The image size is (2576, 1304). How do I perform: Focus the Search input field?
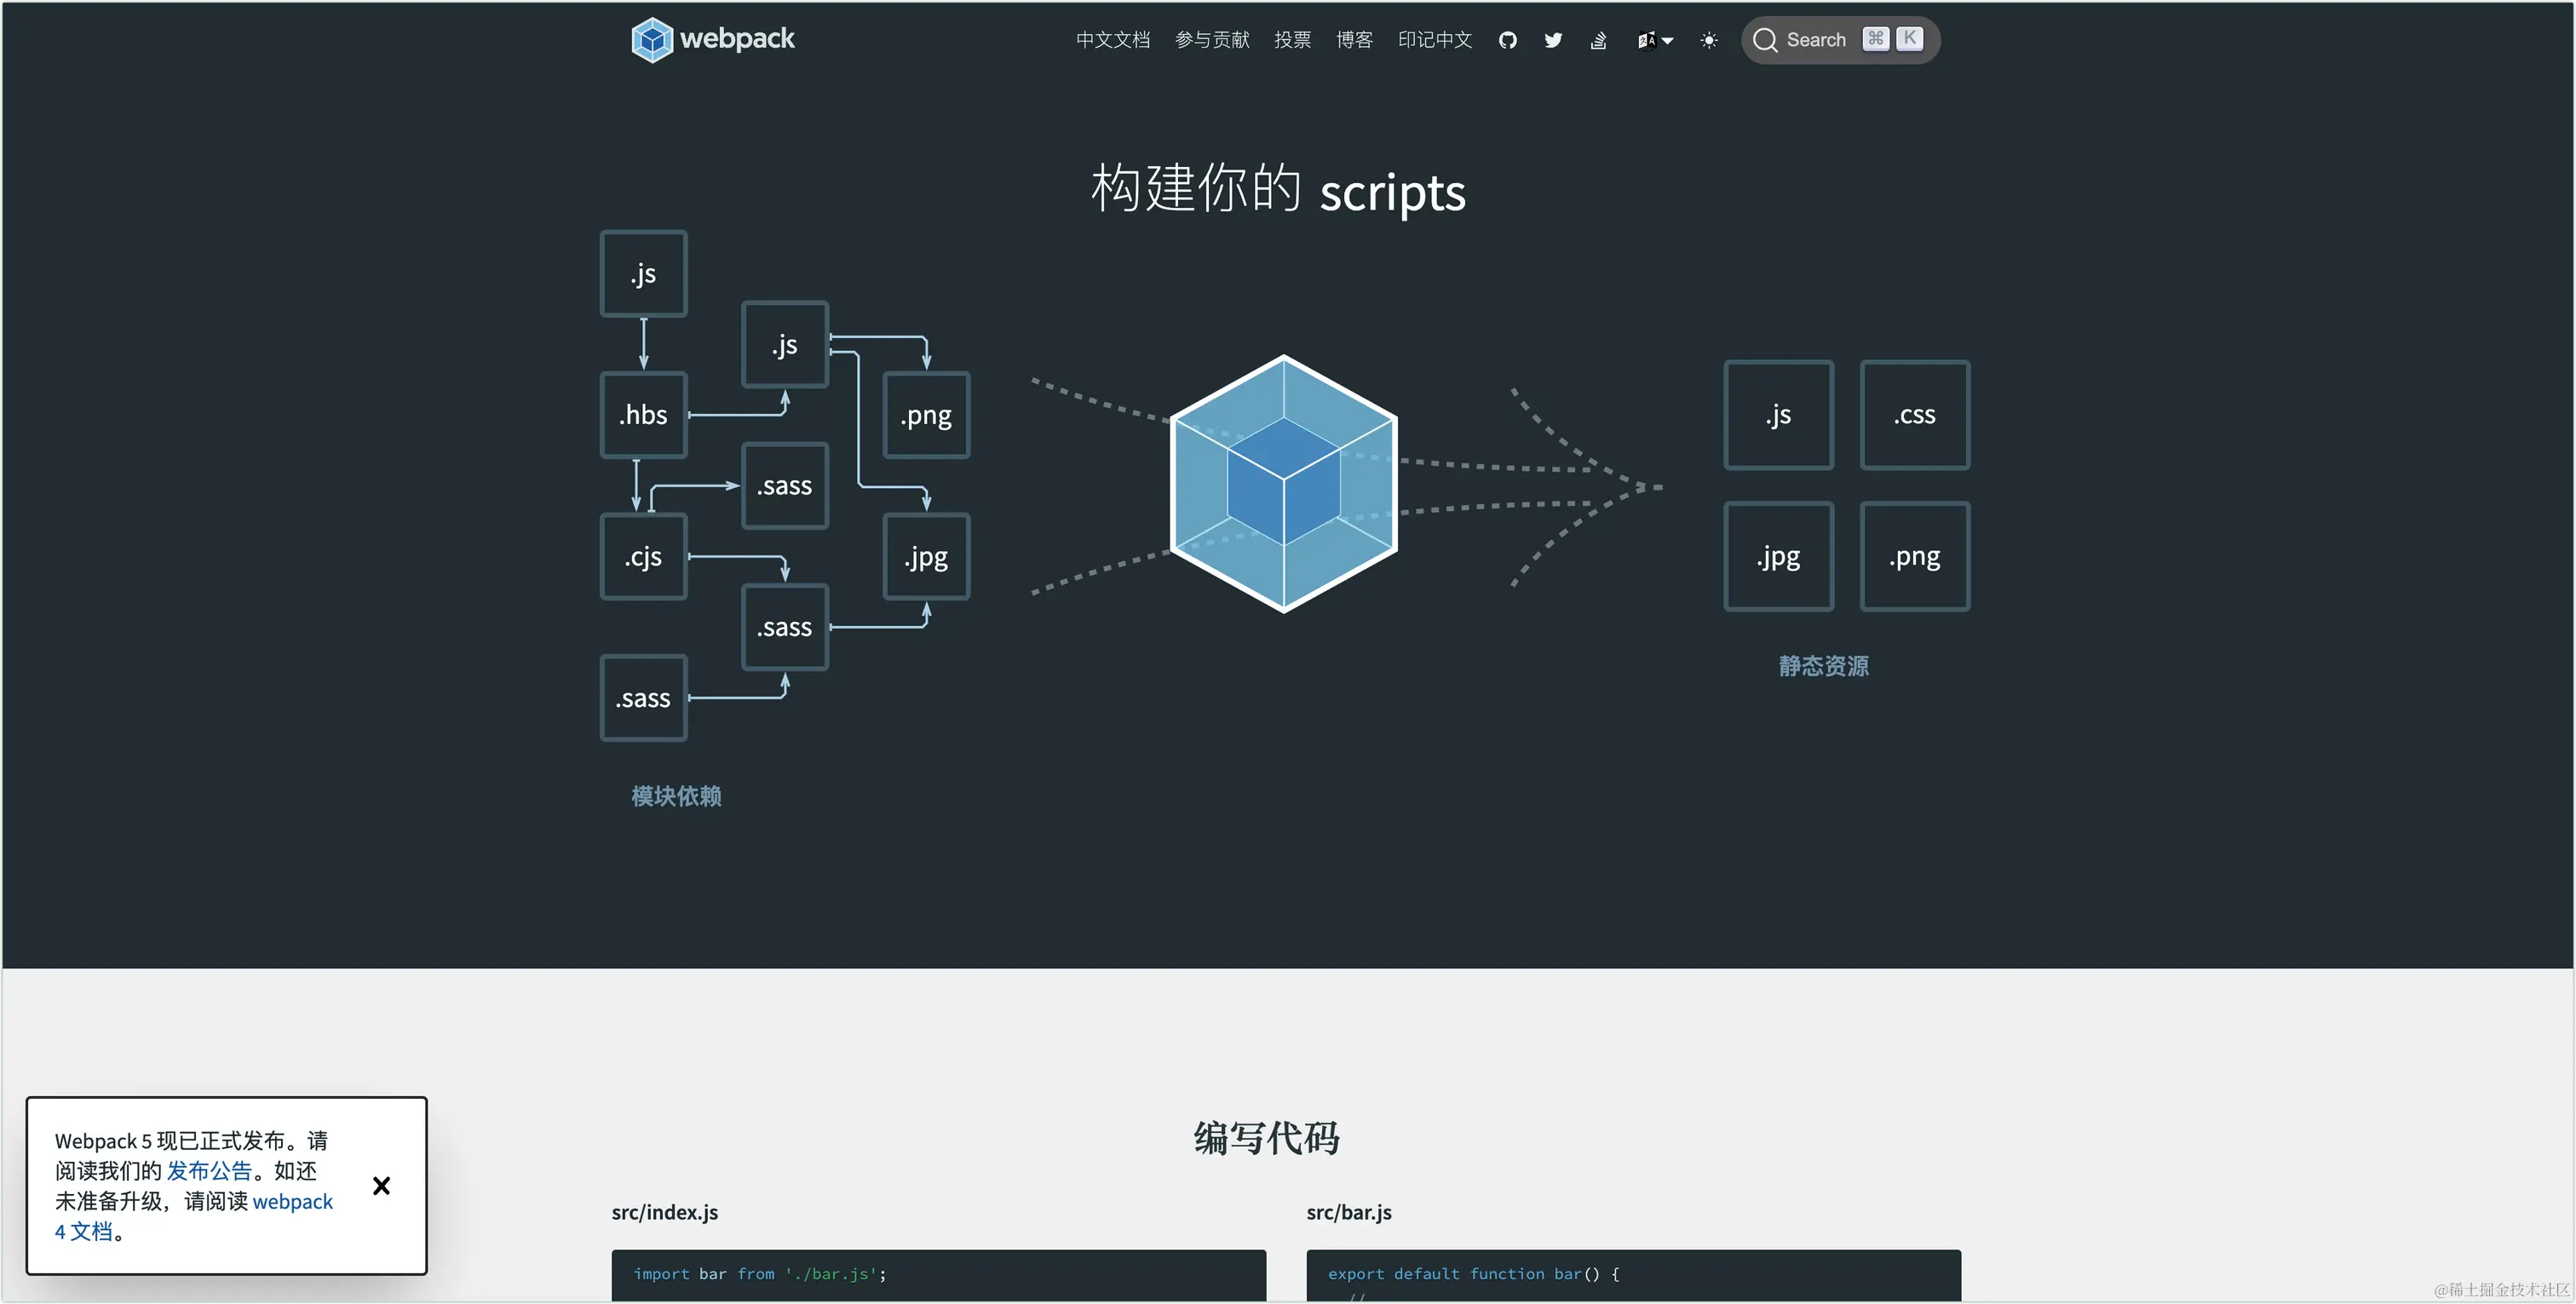click(x=1841, y=40)
